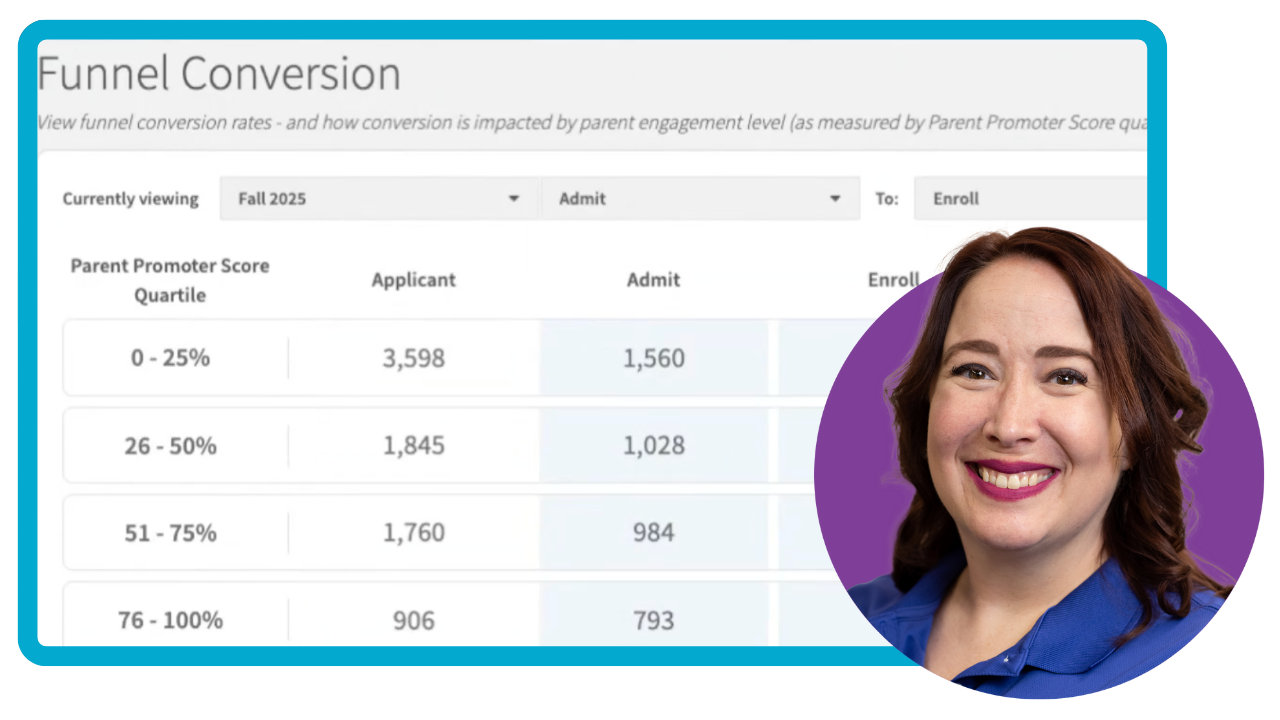Select the 1,028 admit cell

(x=653, y=445)
